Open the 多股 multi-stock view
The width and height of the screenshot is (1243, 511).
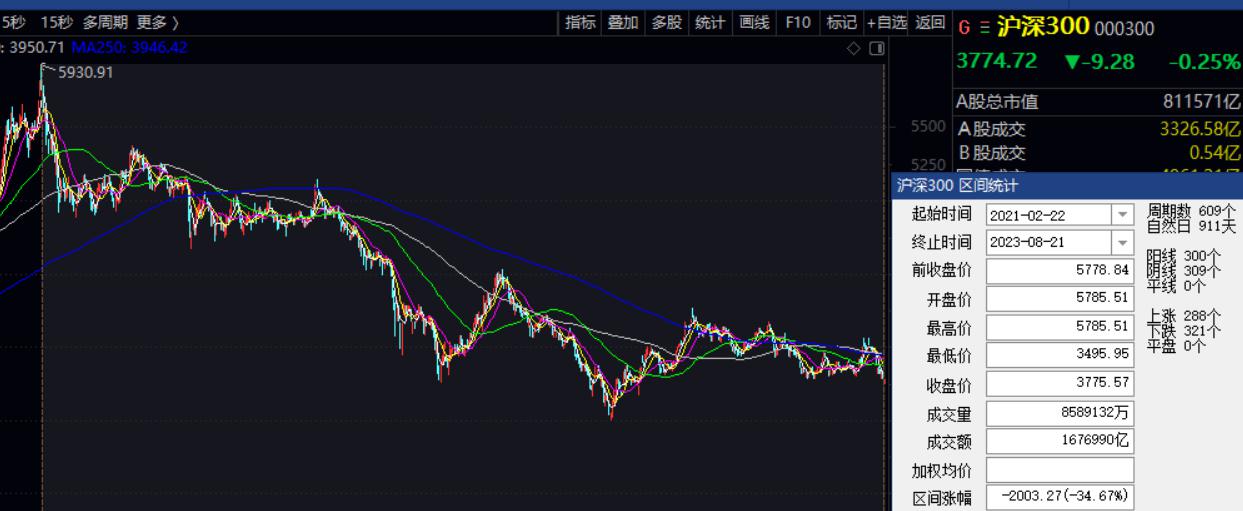point(667,22)
